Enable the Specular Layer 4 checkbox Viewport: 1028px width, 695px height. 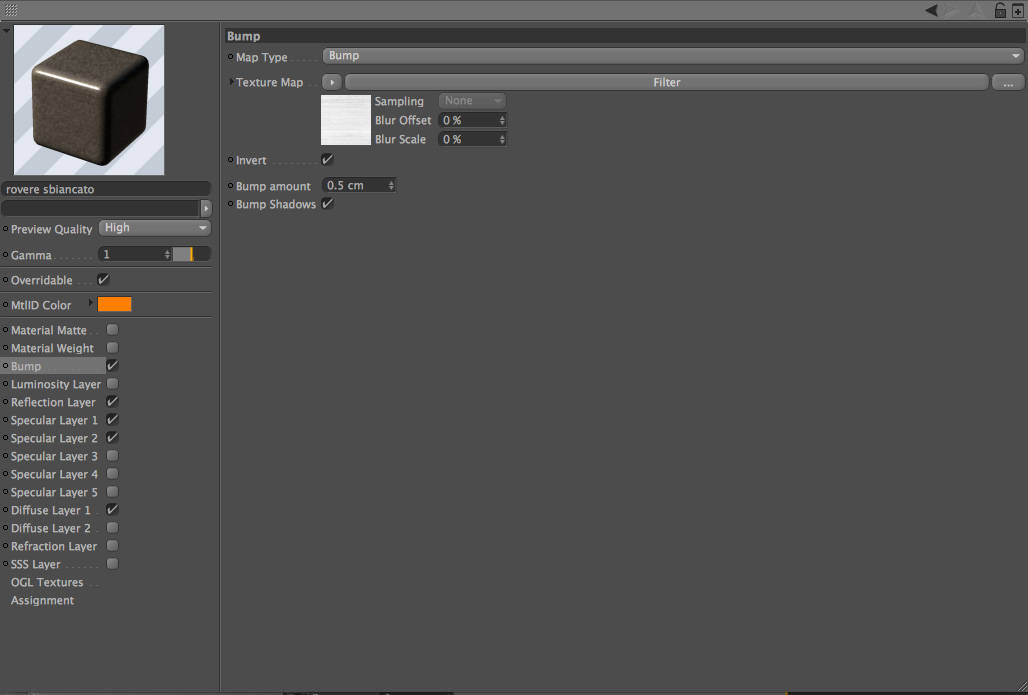113,473
